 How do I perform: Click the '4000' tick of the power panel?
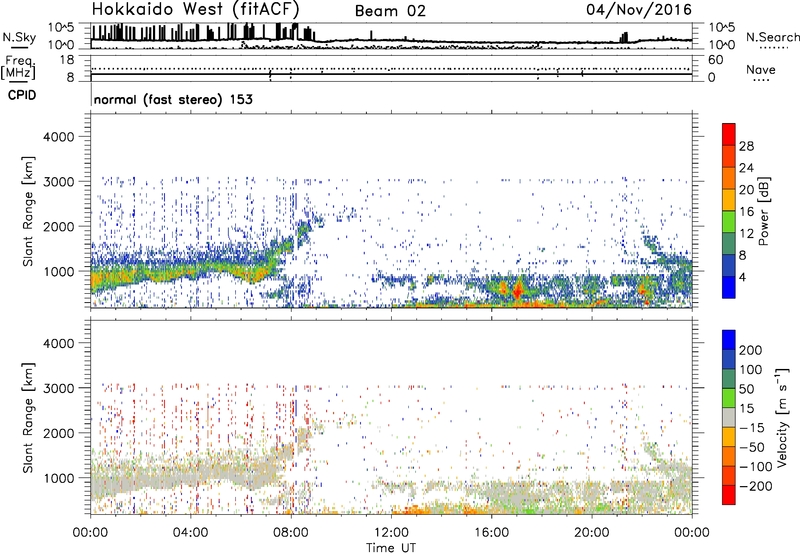[59, 137]
